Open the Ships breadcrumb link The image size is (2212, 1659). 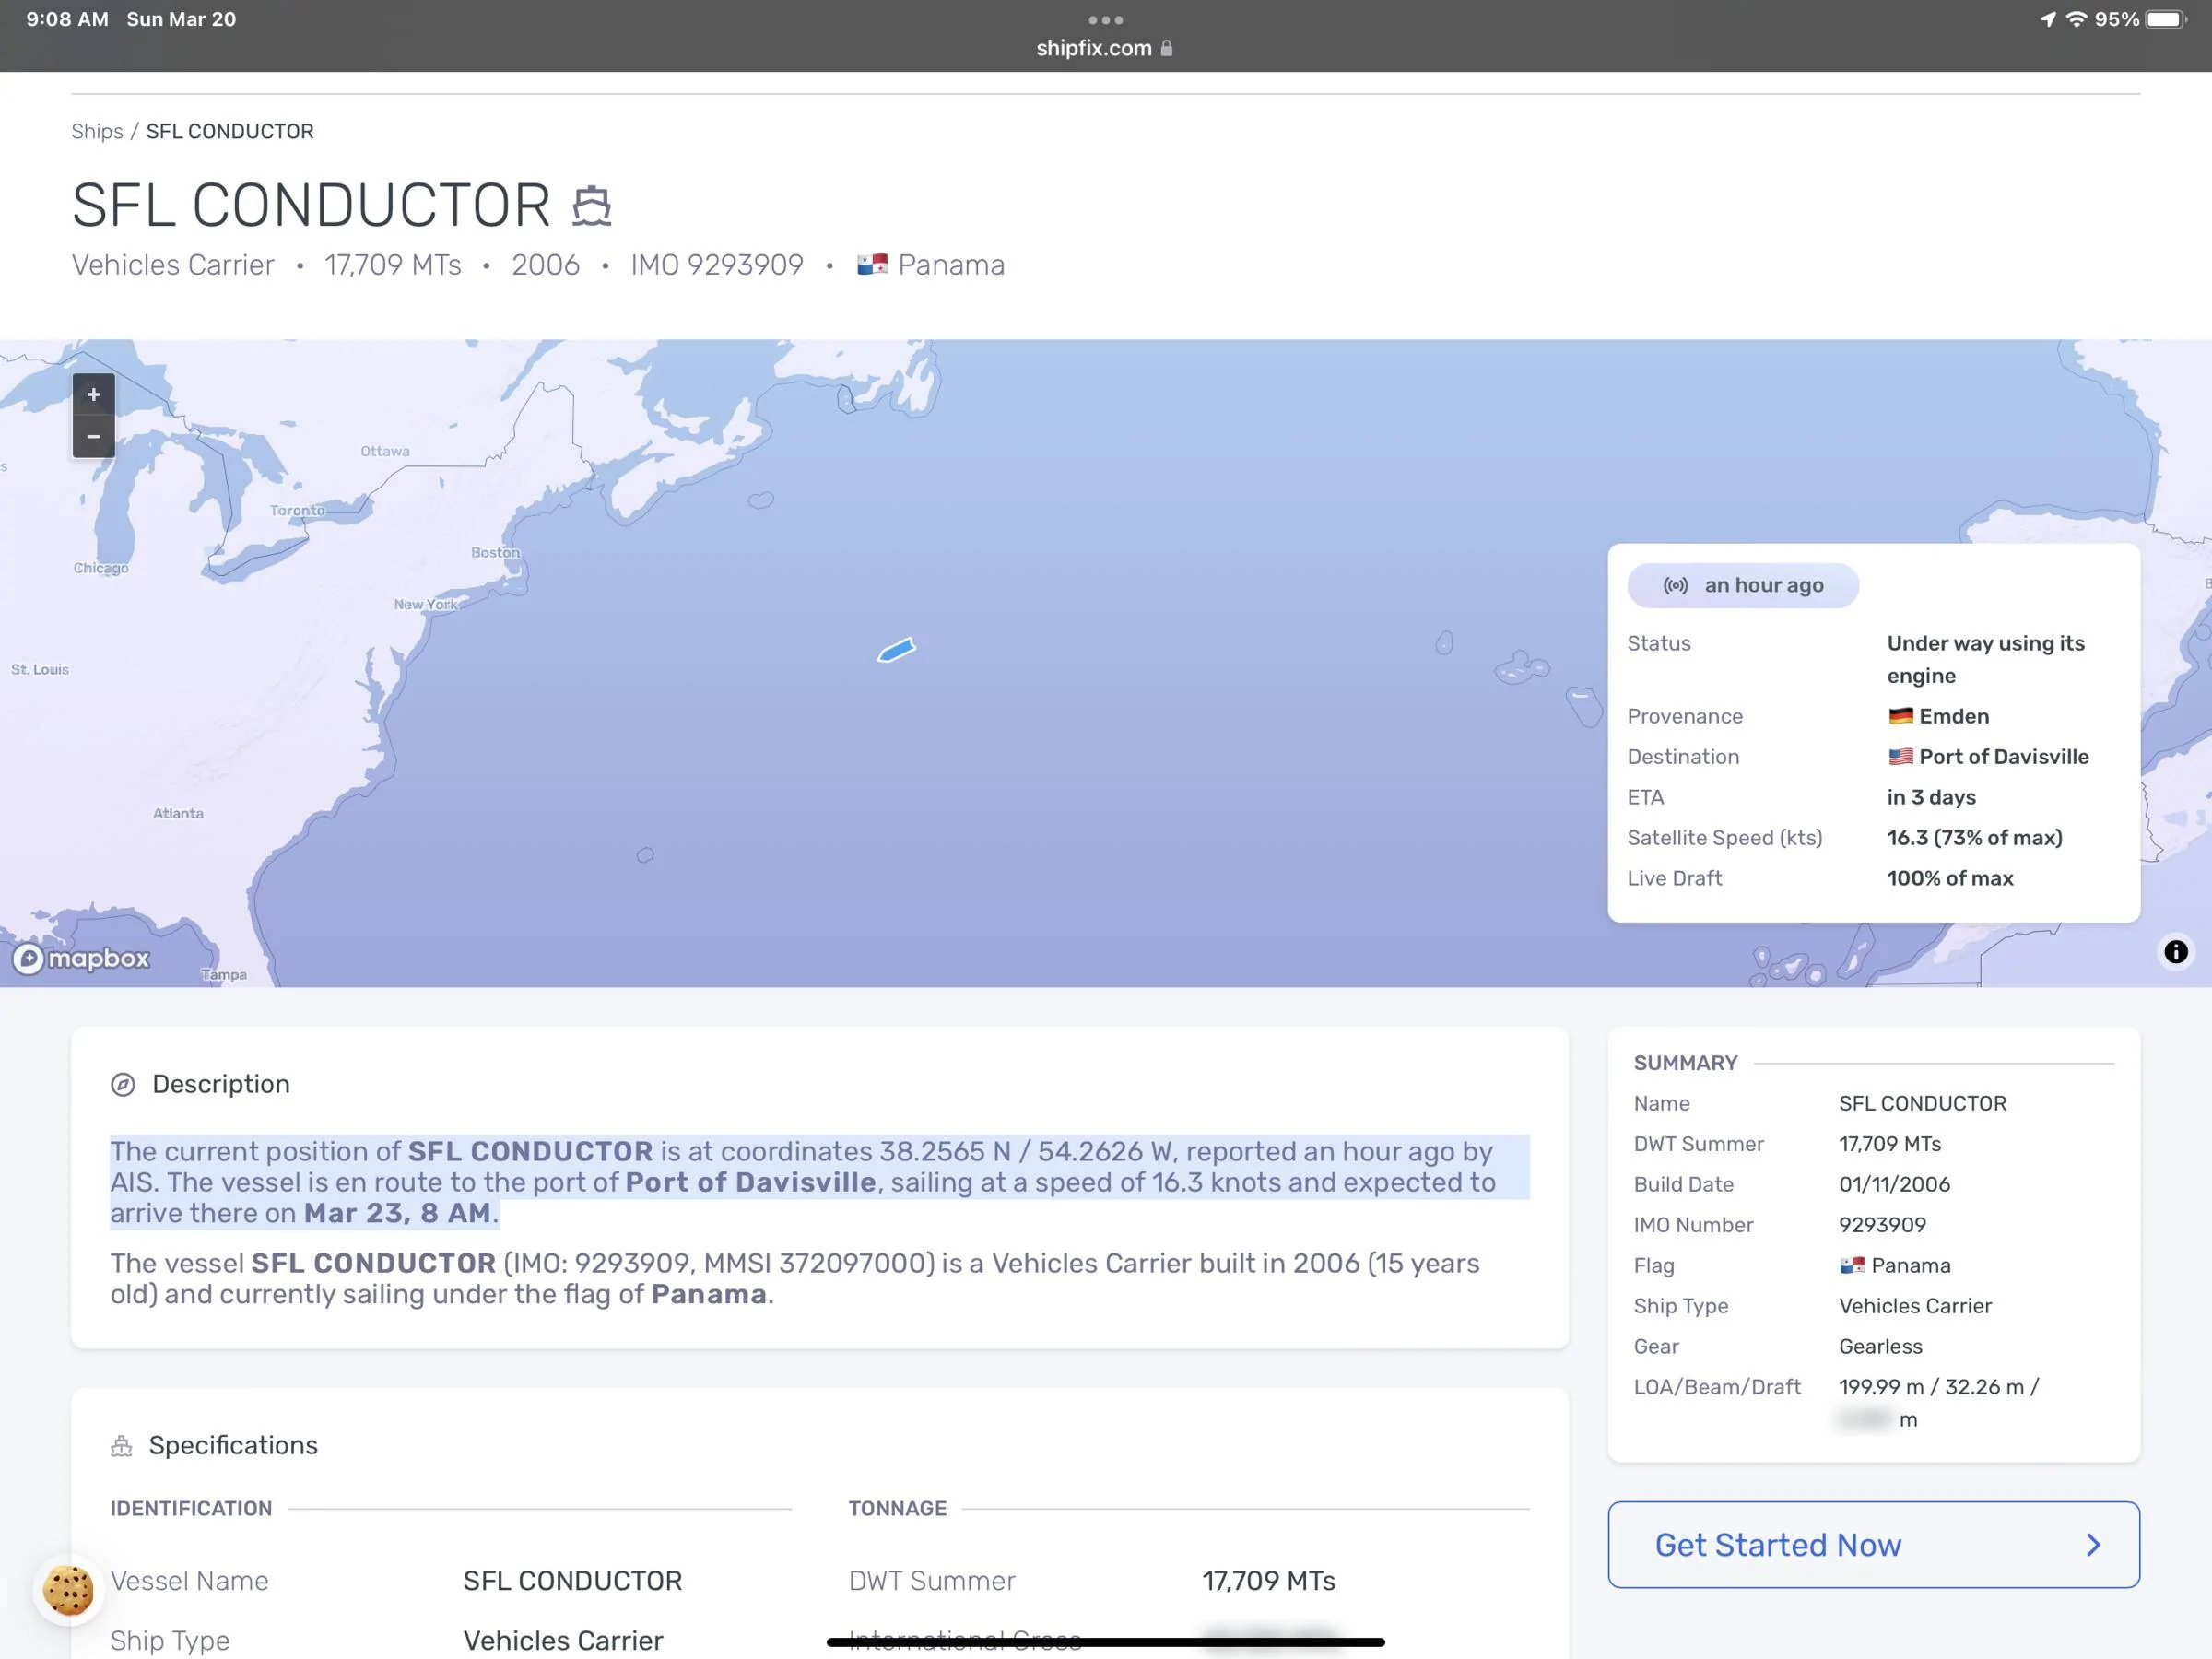[97, 132]
